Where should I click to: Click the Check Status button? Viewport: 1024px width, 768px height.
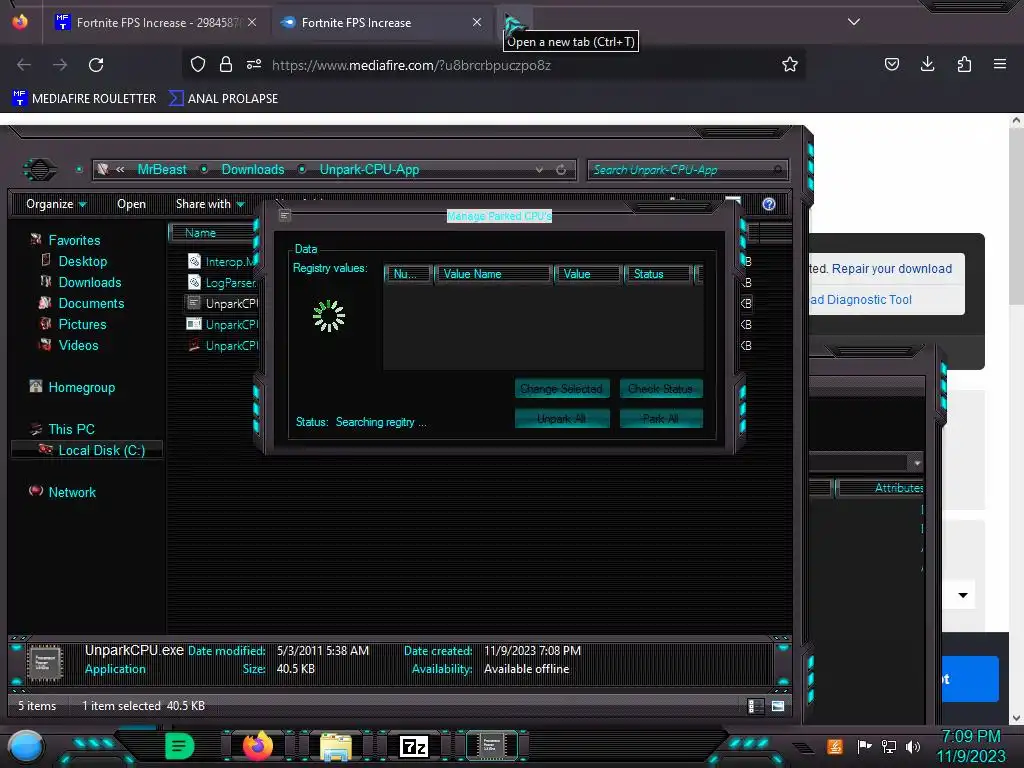[x=660, y=389]
